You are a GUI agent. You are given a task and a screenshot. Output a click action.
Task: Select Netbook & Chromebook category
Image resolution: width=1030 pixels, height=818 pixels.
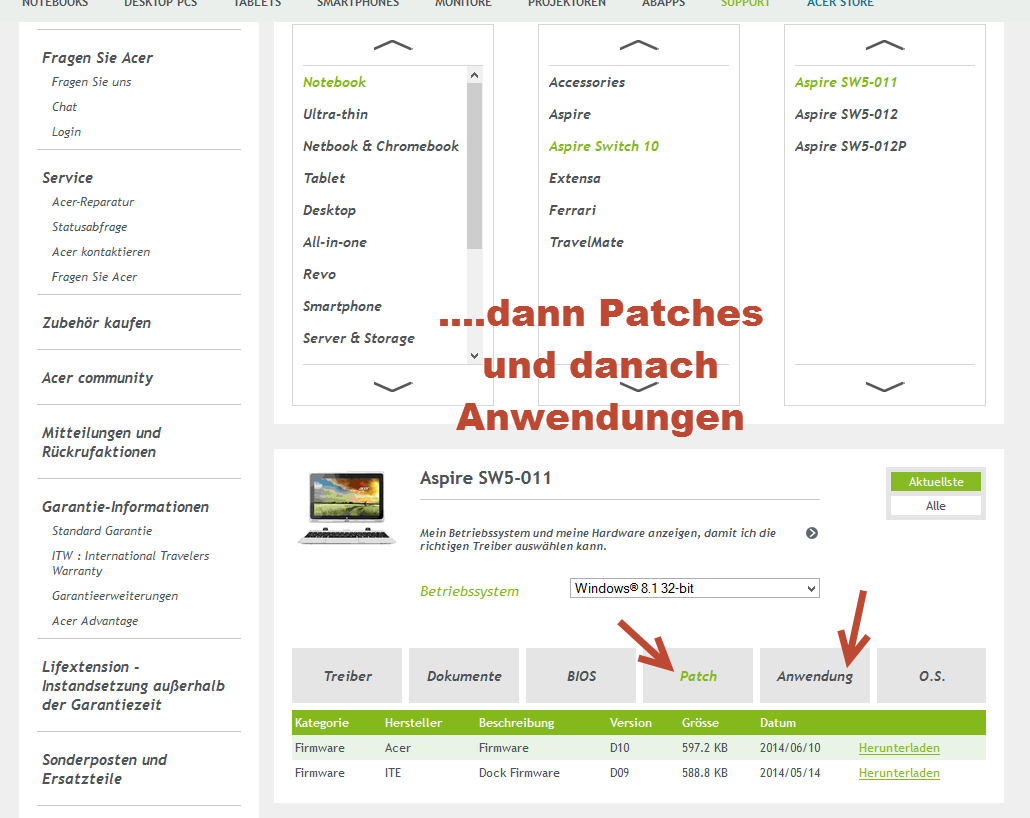click(380, 146)
